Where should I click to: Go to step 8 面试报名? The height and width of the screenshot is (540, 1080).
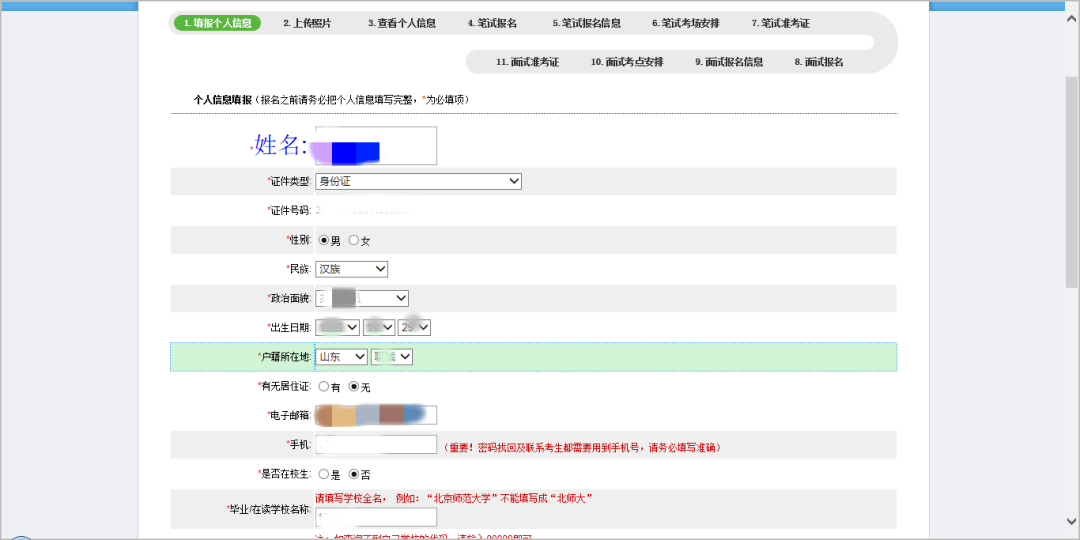coord(819,62)
